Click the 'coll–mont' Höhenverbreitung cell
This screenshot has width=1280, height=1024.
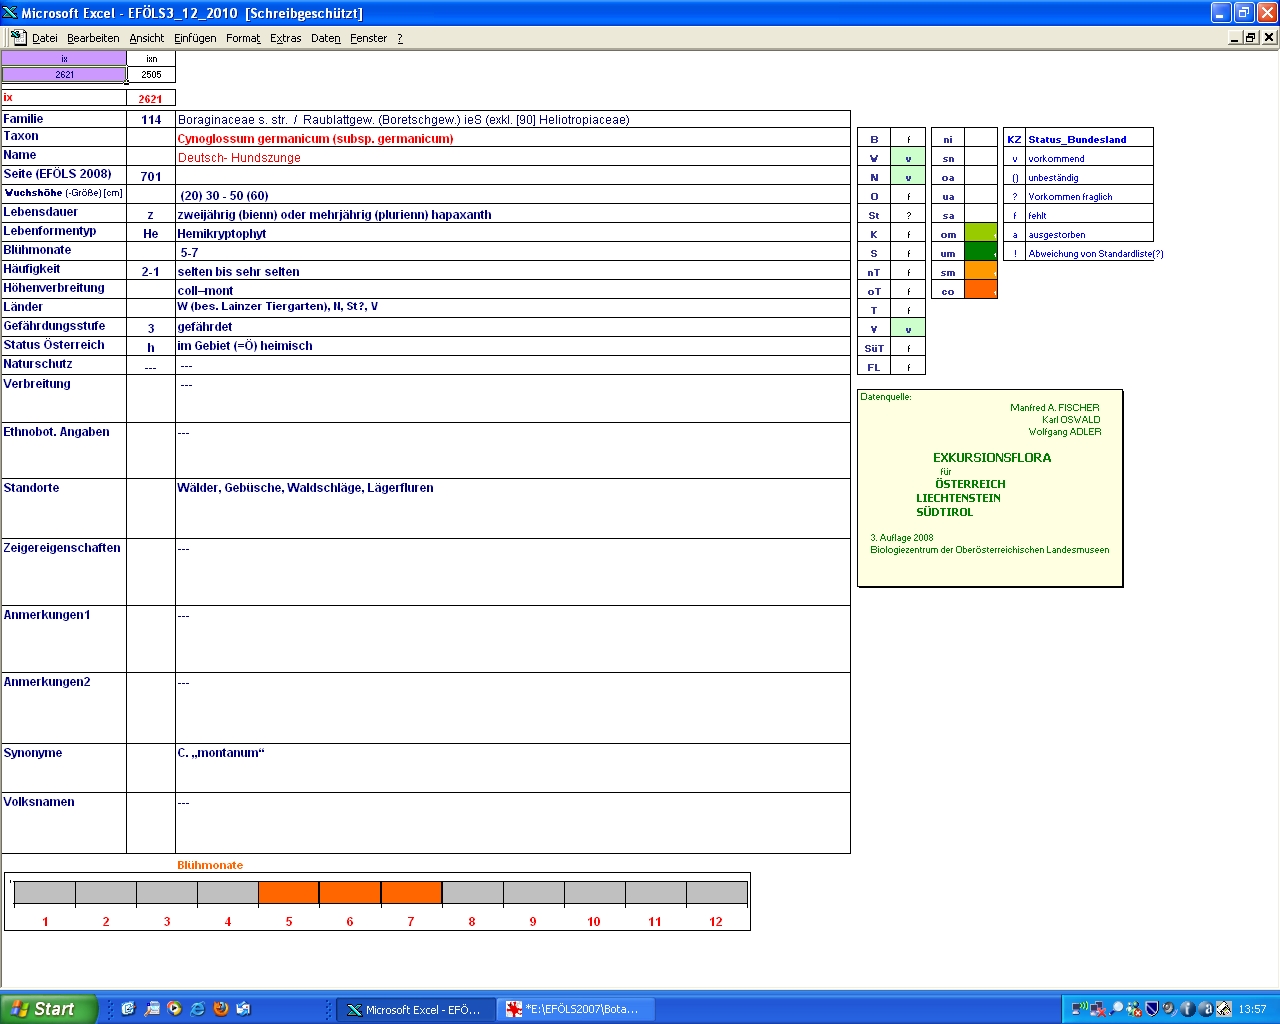pyautogui.click(x=513, y=290)
